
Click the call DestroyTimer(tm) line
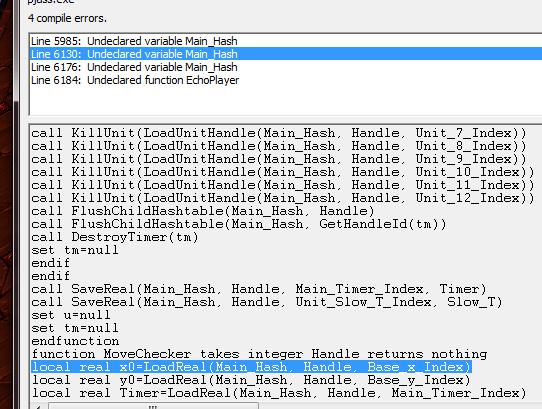point(115,238)
